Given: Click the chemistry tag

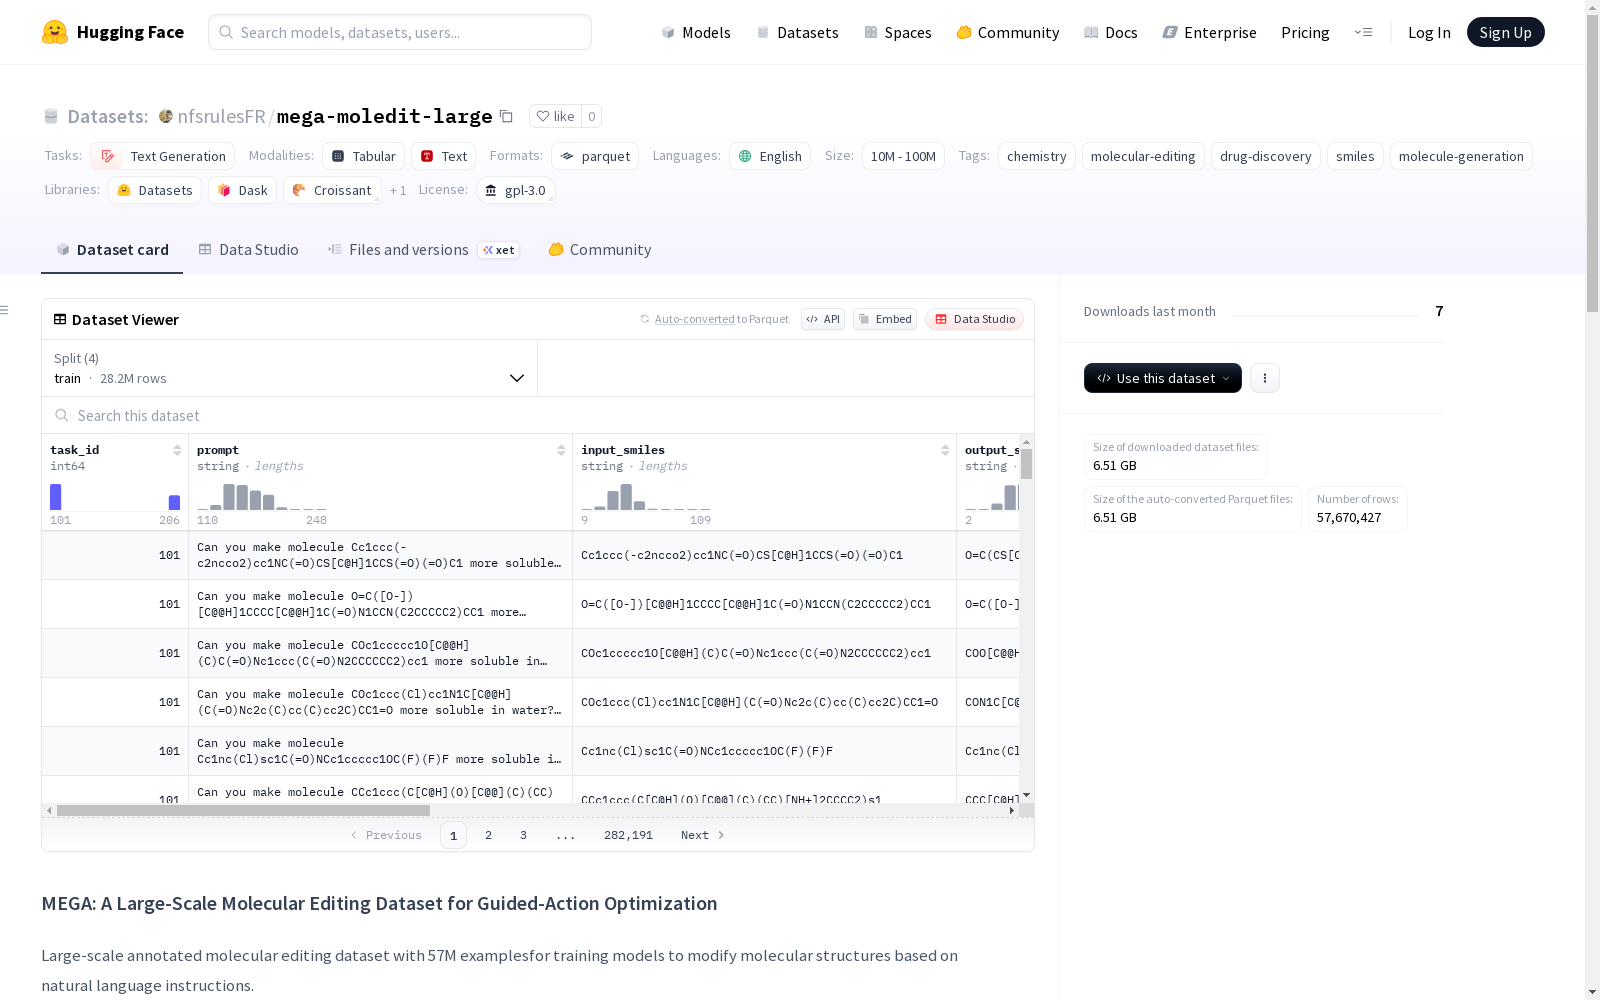Looking at the screenshot, I should tap(1037, 156).
